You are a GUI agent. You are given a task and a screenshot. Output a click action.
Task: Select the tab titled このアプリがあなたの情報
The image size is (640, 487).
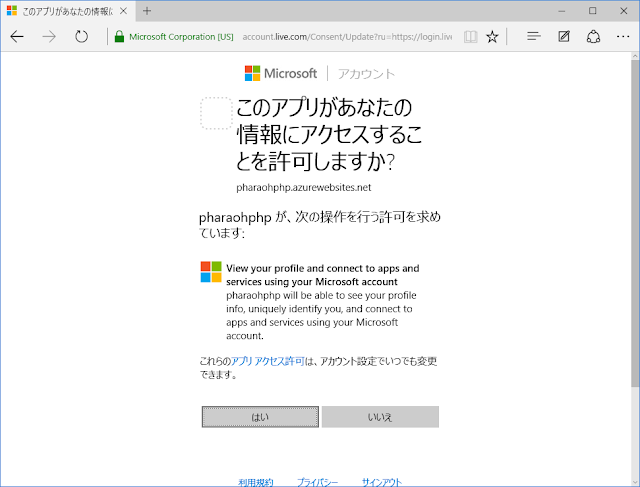coord(67,11)
